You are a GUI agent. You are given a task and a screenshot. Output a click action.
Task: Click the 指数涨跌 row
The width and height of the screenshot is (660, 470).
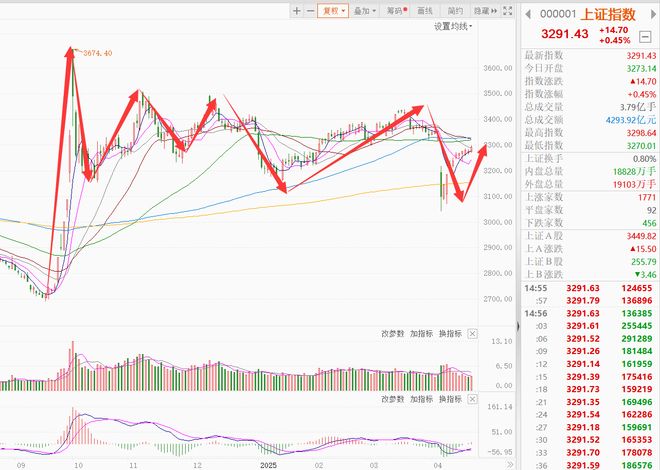590,81
